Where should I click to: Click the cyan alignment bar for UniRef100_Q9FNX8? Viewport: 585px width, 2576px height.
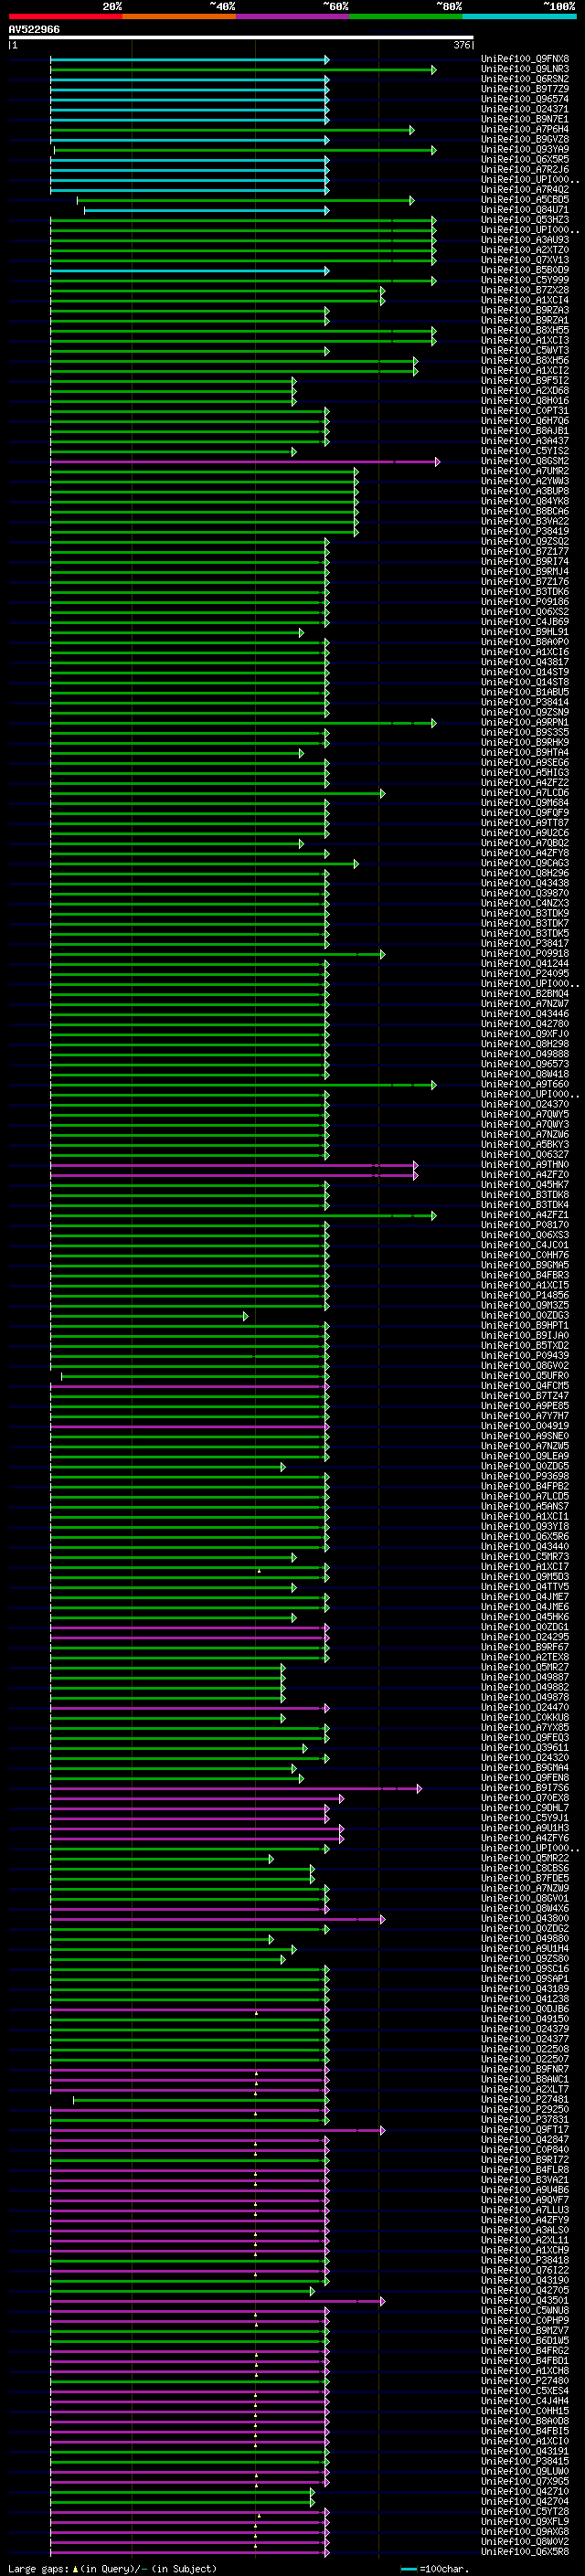(x=189, y=60)
